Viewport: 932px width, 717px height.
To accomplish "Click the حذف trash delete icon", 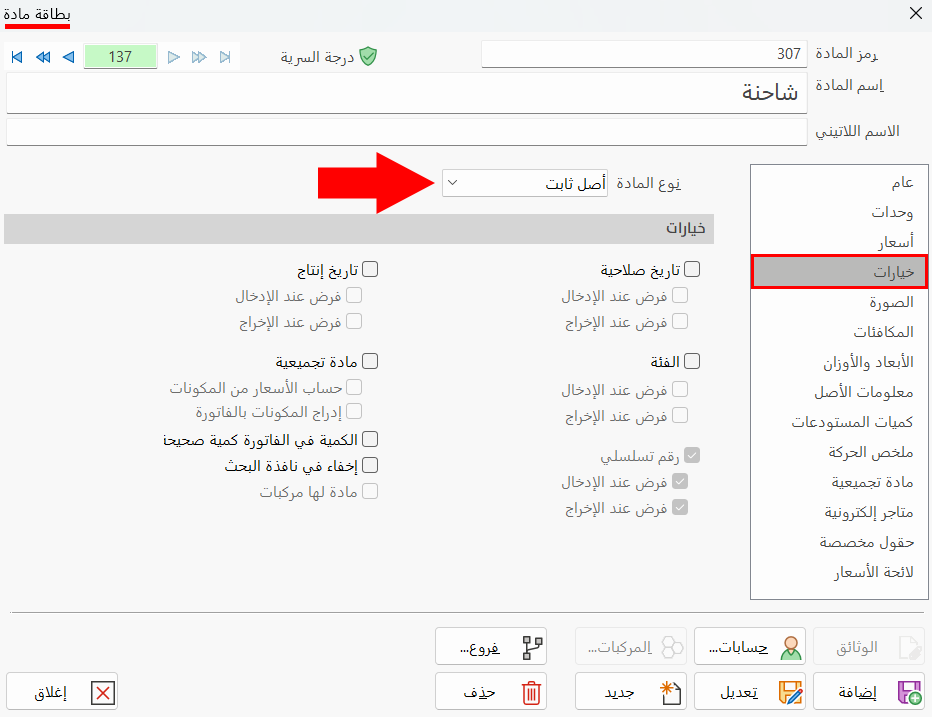I will click(x=533, y=691).
